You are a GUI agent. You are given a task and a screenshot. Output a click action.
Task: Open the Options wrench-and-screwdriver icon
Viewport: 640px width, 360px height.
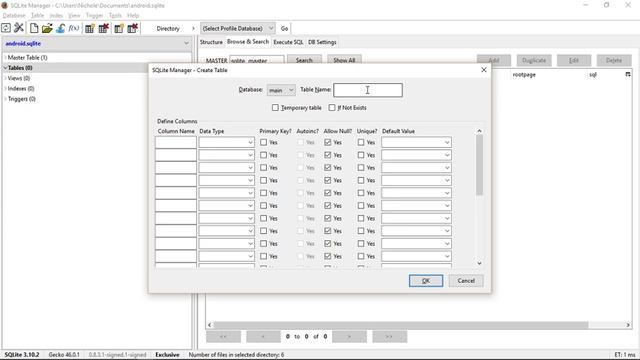(x=19, y=28)
